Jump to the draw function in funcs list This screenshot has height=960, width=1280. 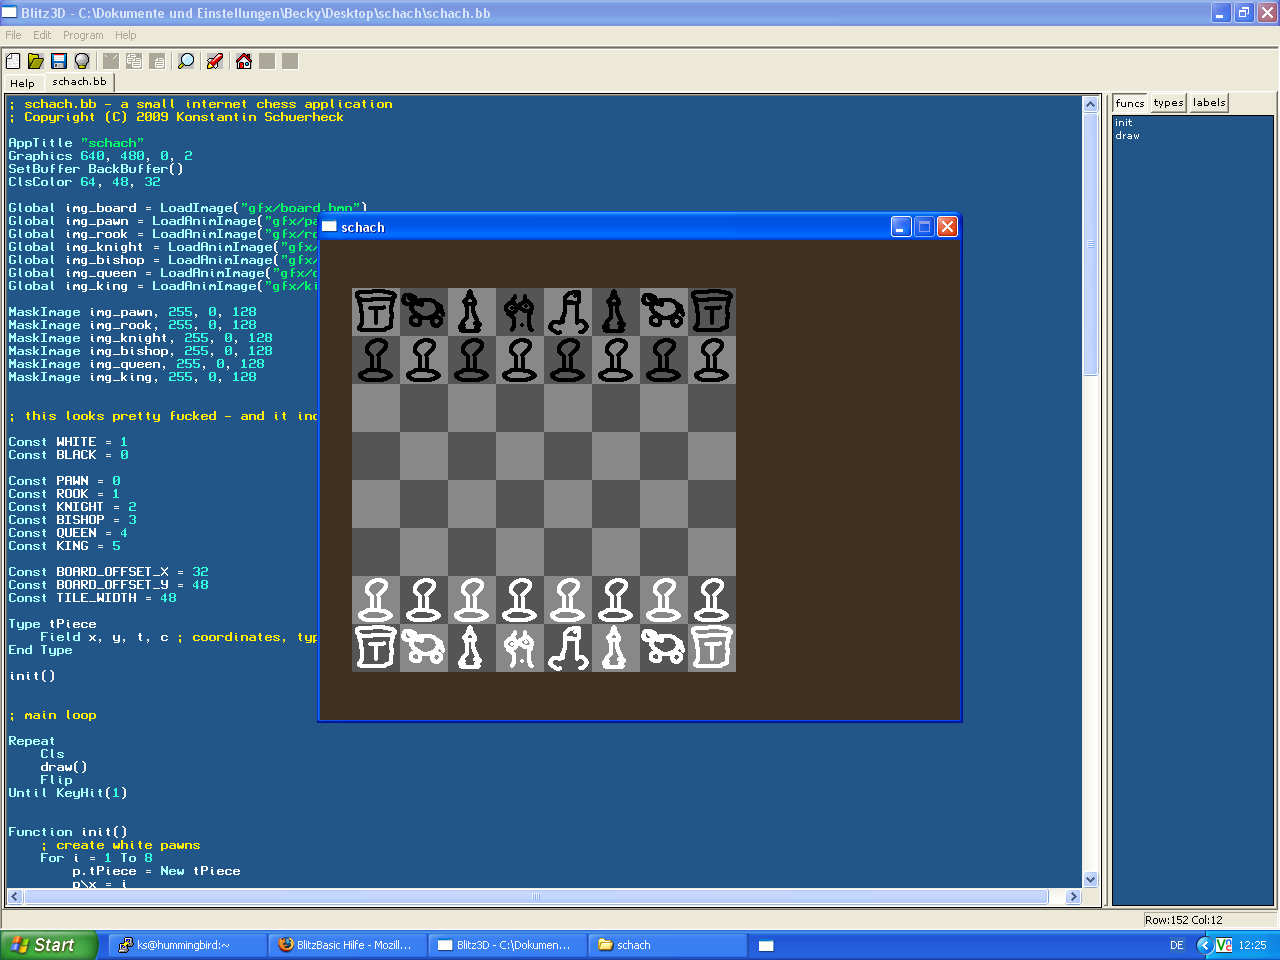tap(1127, 136)
